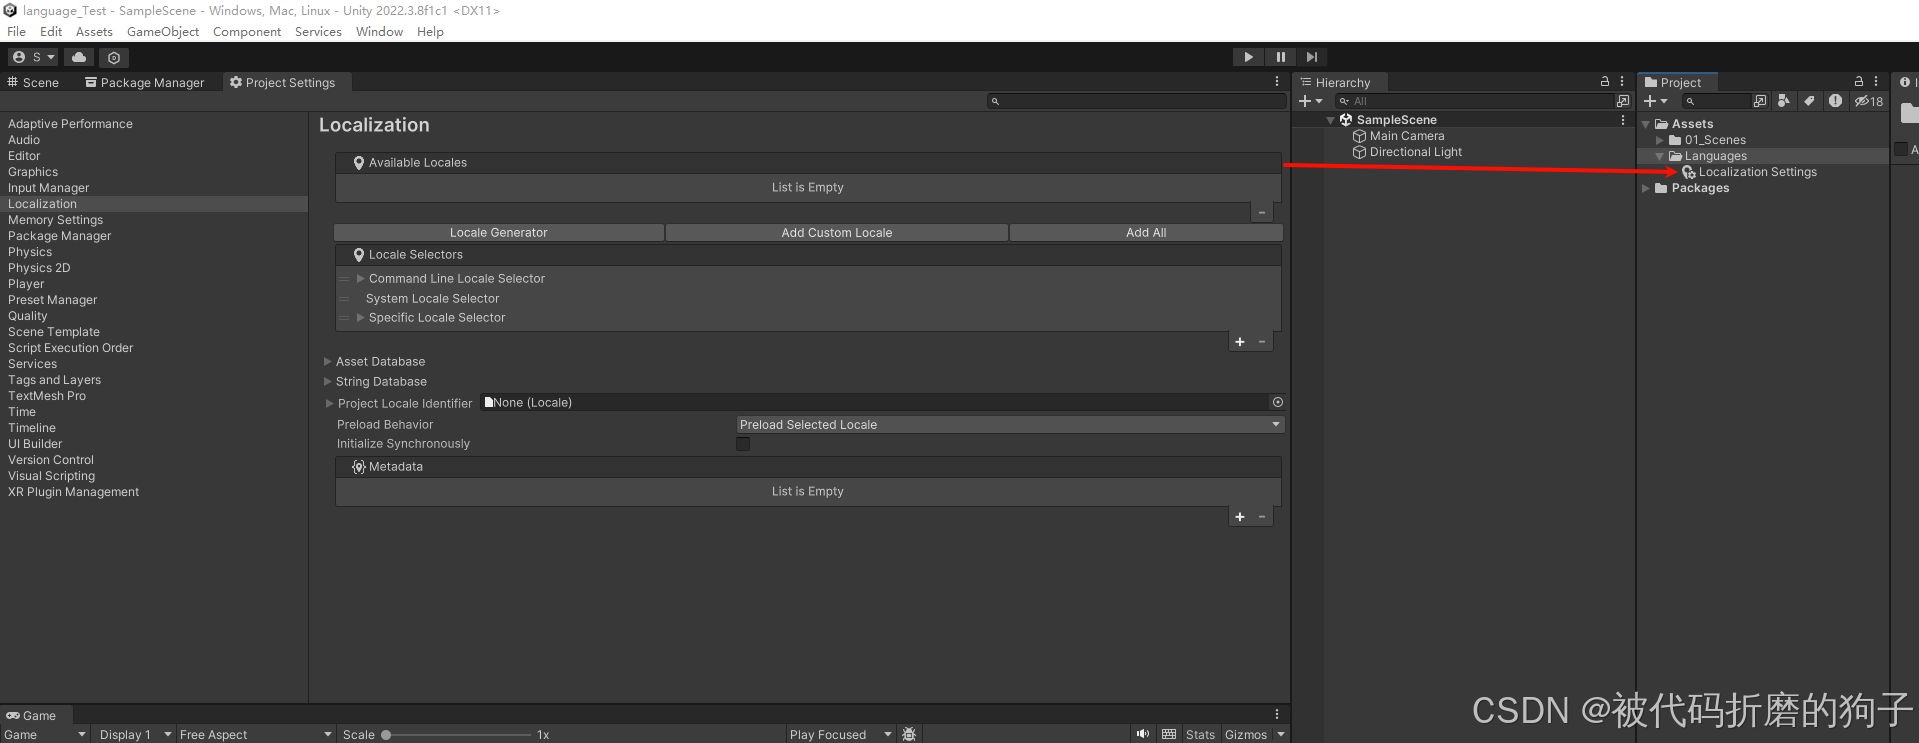Open the Project create plus dropdown
This screenshot has height=743, width=1919.
[x=1656, y=101]
